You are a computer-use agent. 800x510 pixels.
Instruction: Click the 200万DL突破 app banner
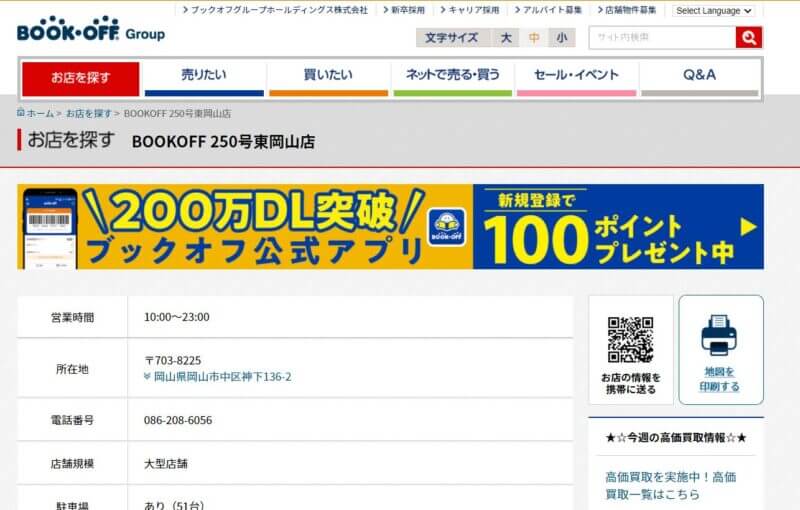[245, 226]
